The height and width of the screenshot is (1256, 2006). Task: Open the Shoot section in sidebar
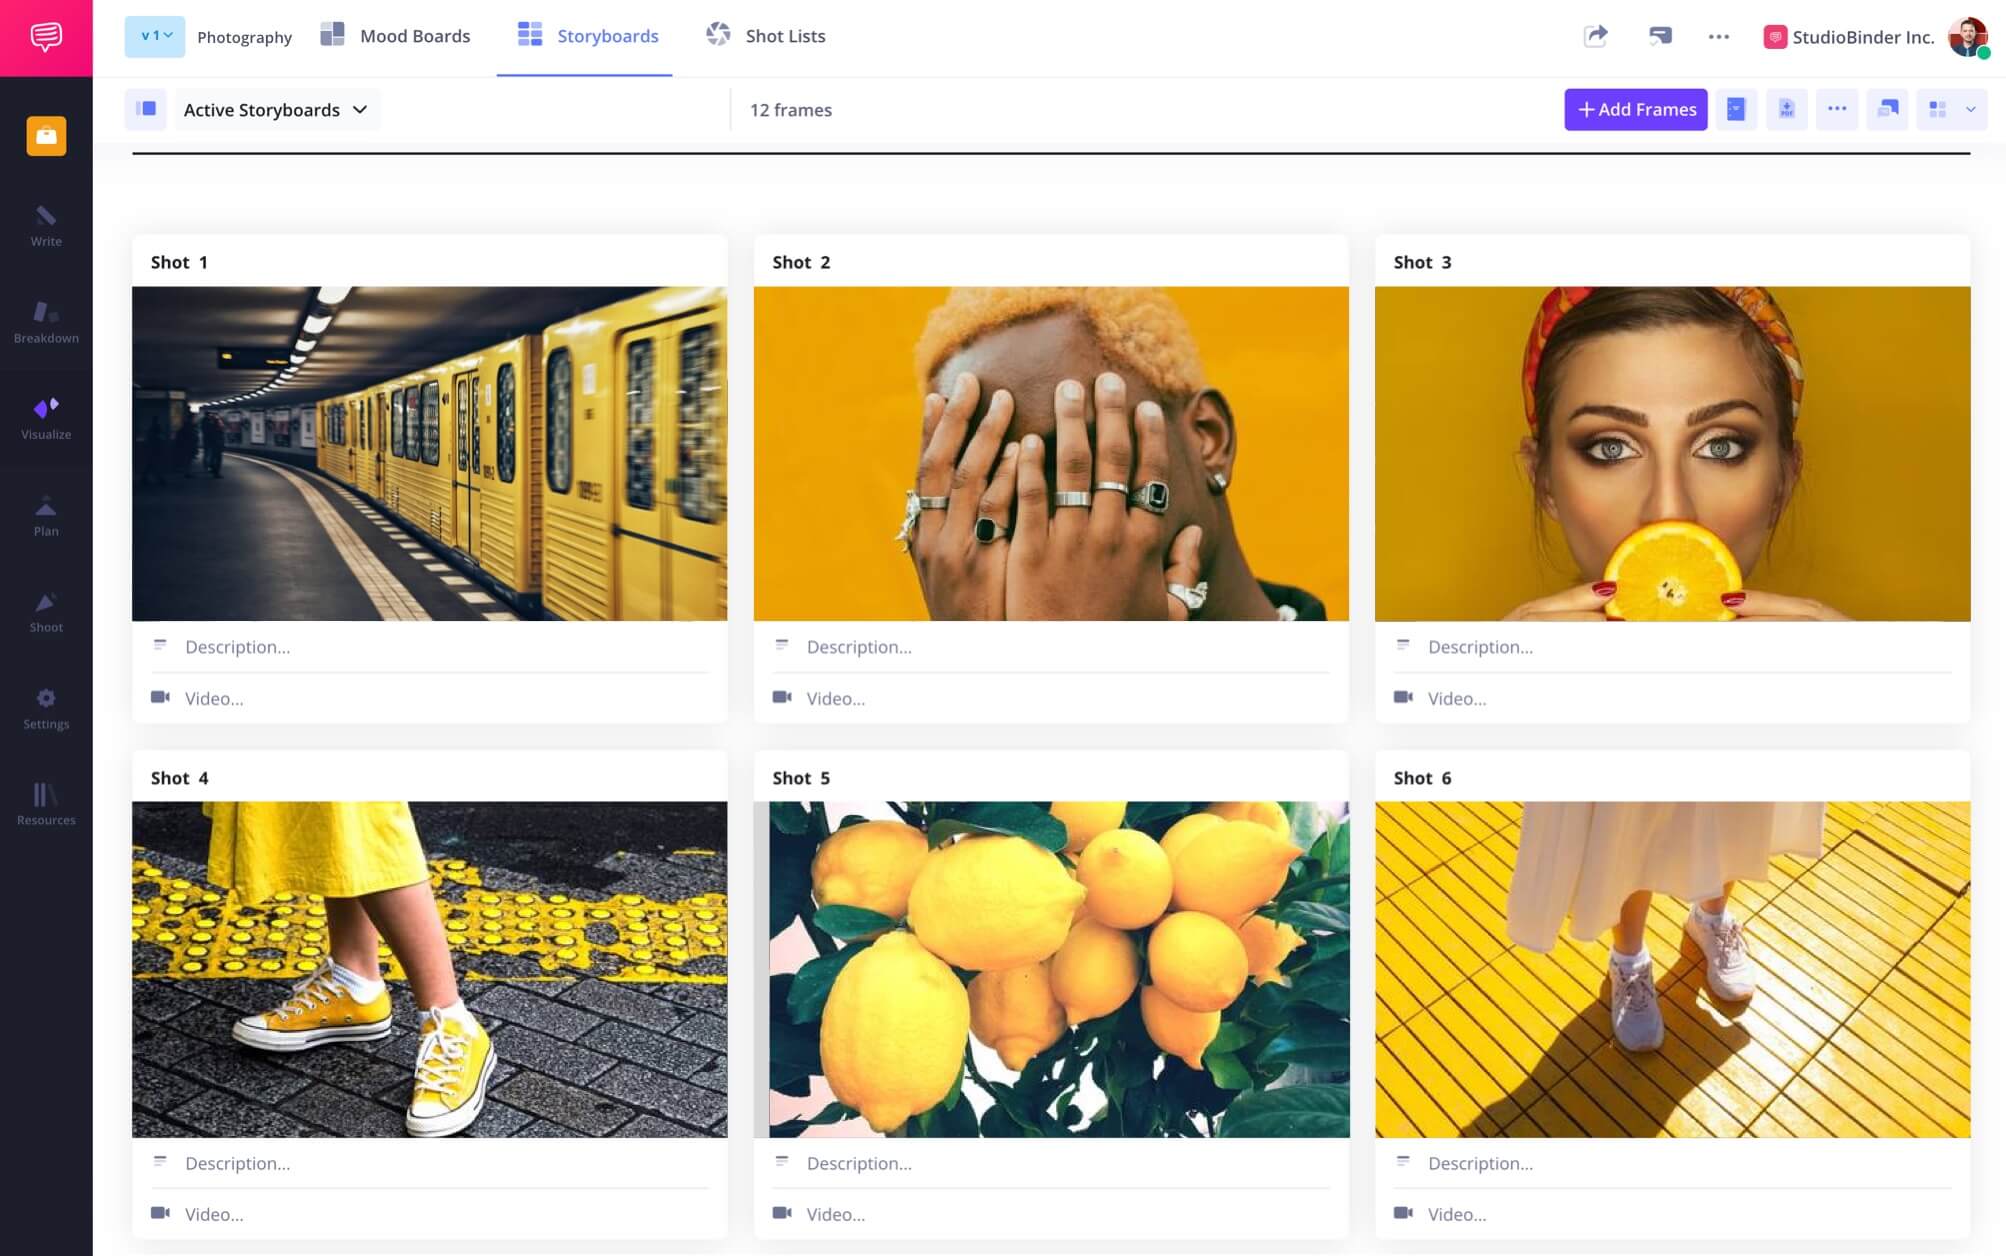point(46,612)
